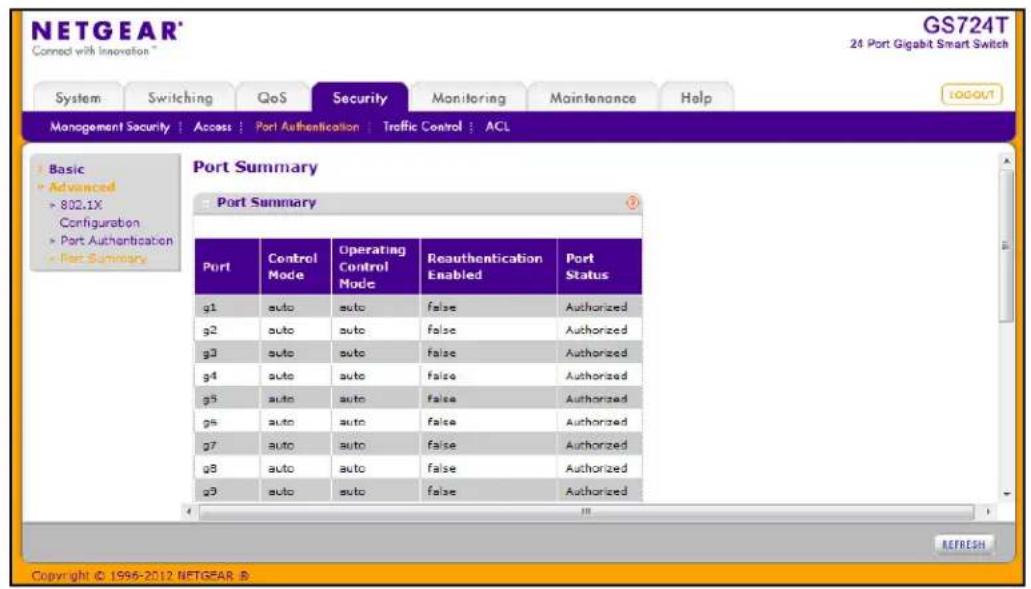Click the false value in g2 row
This screenshot has width=1031, height=589.
[x=441, y=330]
